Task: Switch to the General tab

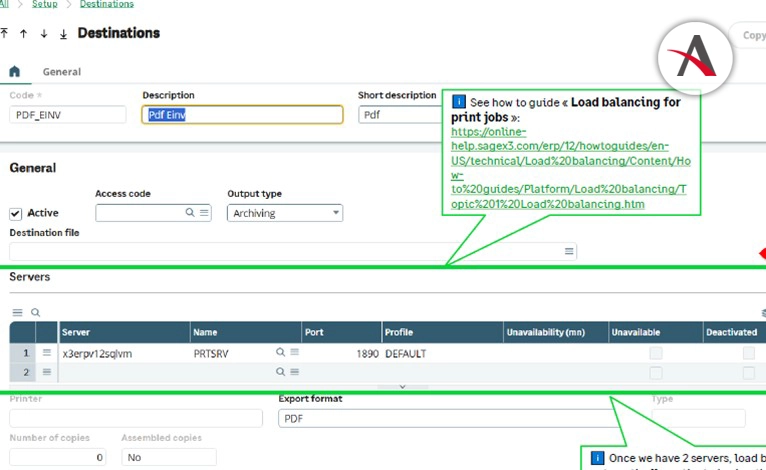Action: pyautogui.click(x=61, y=72)
